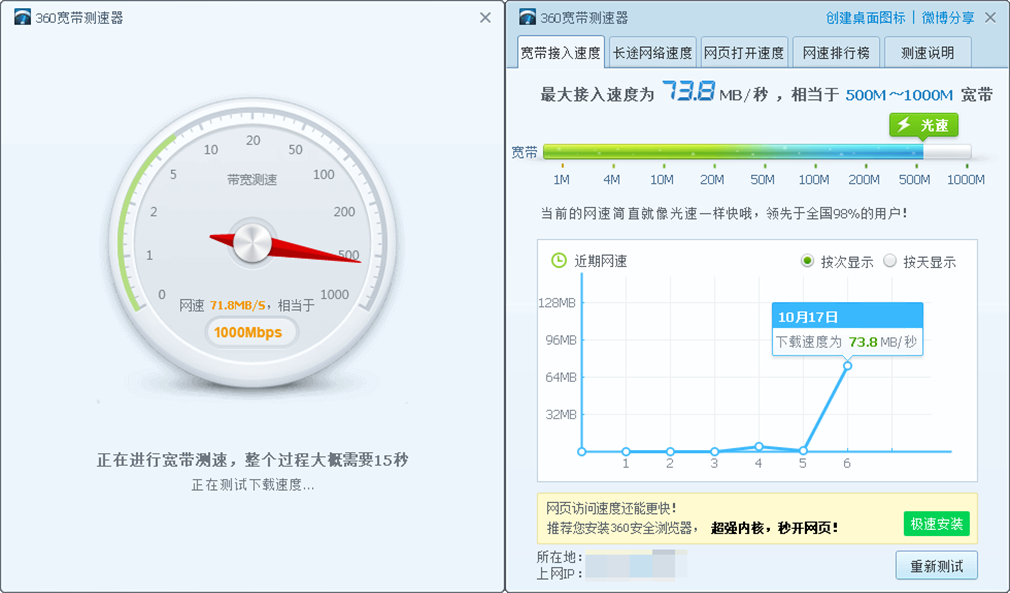Click the silver hub of the speed gauge

(252, 243)
